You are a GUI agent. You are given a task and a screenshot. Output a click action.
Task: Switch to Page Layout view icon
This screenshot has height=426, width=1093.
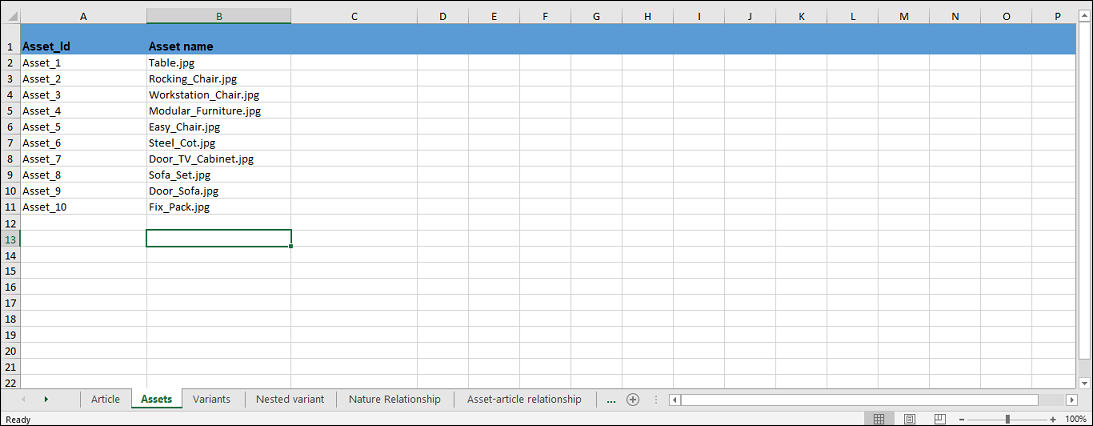click(910, 419)
